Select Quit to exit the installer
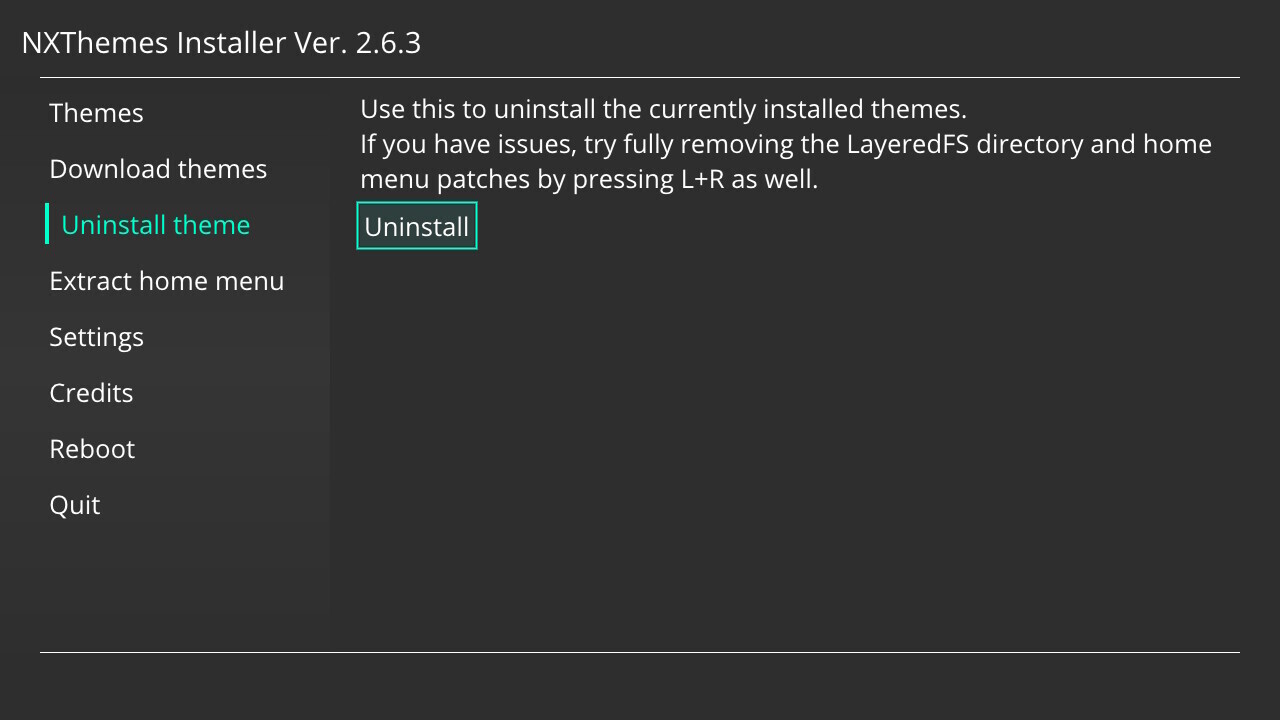1280x720 pixels. click(75, 505)
